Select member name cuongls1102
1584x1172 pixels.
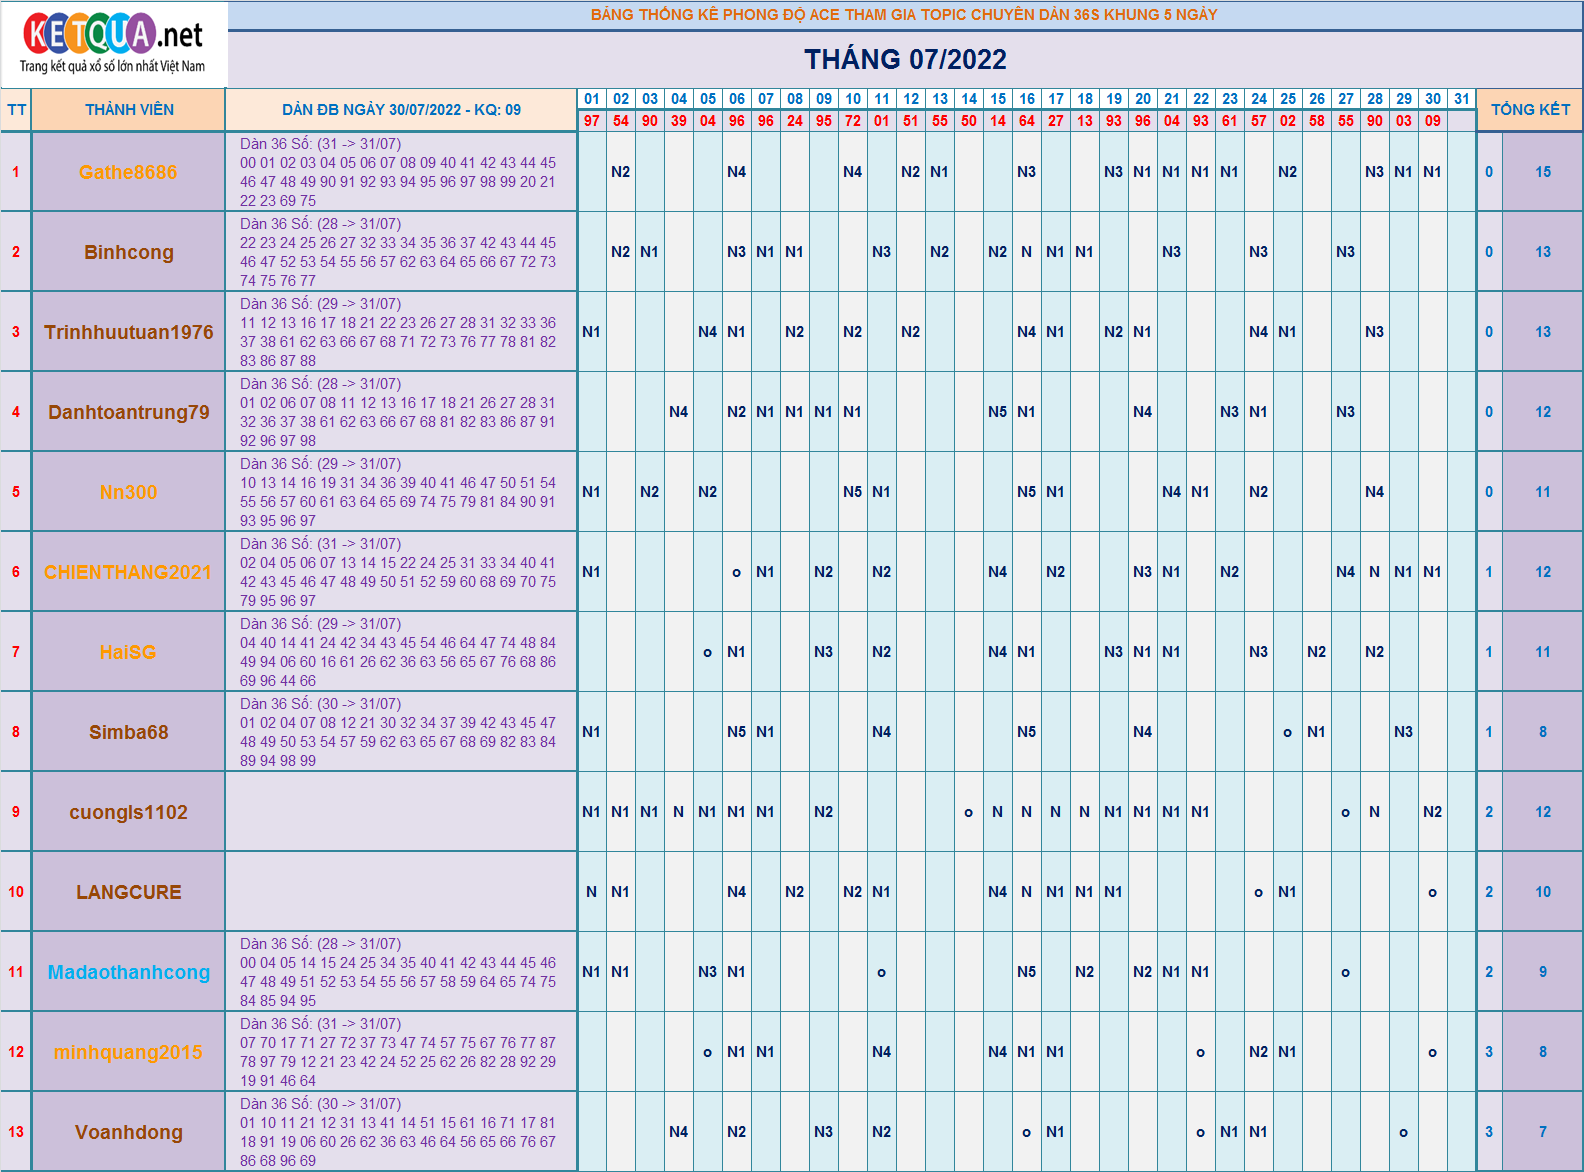tap(129, 812)
